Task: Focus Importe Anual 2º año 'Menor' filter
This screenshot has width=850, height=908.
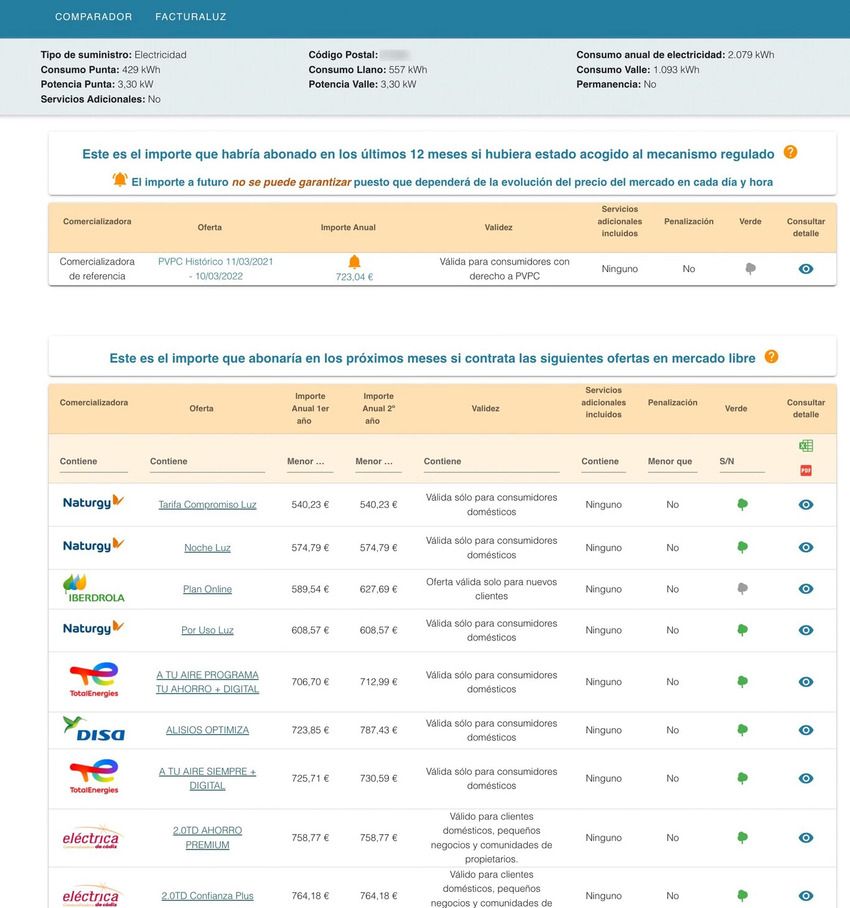Action: [x=378, y=462]
